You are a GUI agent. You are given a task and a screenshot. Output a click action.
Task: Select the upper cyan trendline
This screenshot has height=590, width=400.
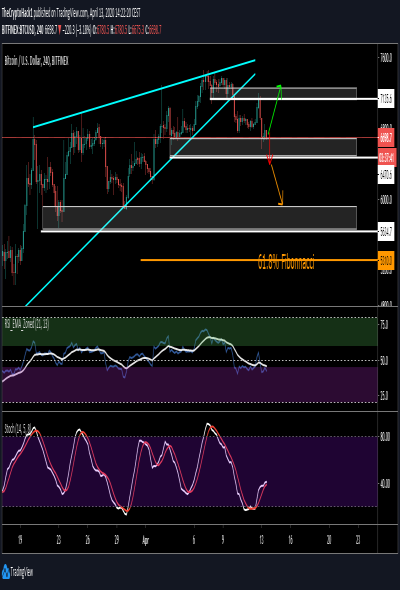coord(144,93)
